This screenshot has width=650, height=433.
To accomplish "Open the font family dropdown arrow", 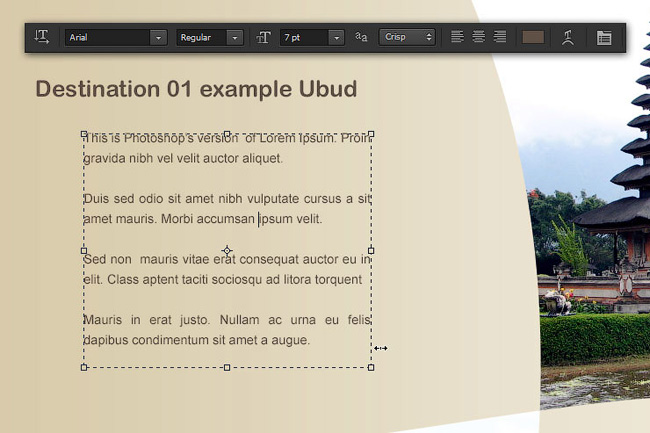I will (x=158, y=37).
